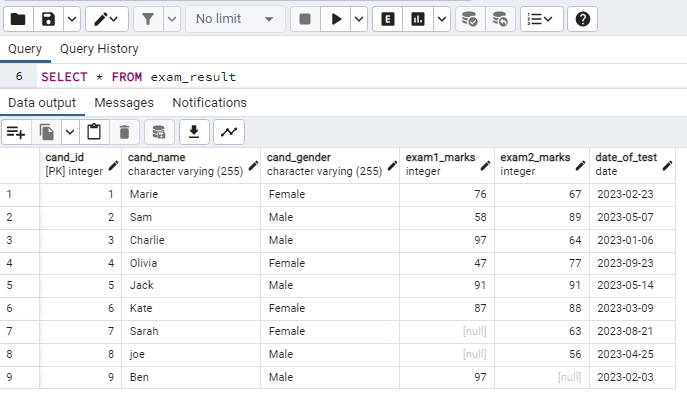687x402 pixels.
Task: Open the Messages tab
Action: (x=124, y=103)
